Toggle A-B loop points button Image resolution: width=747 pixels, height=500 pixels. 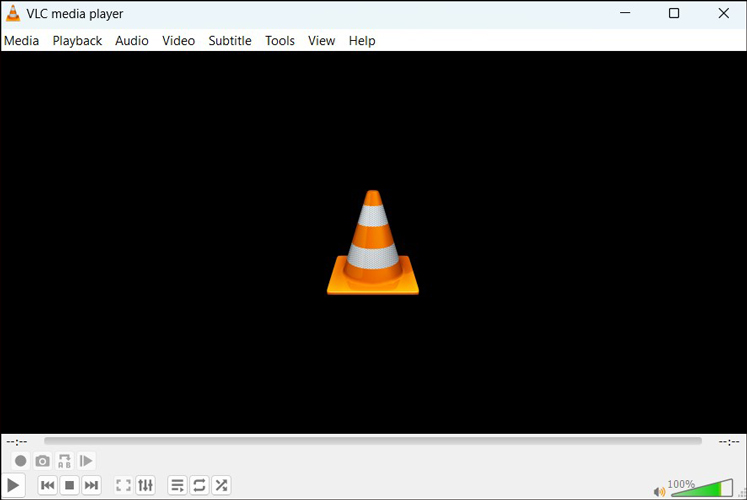64,461
